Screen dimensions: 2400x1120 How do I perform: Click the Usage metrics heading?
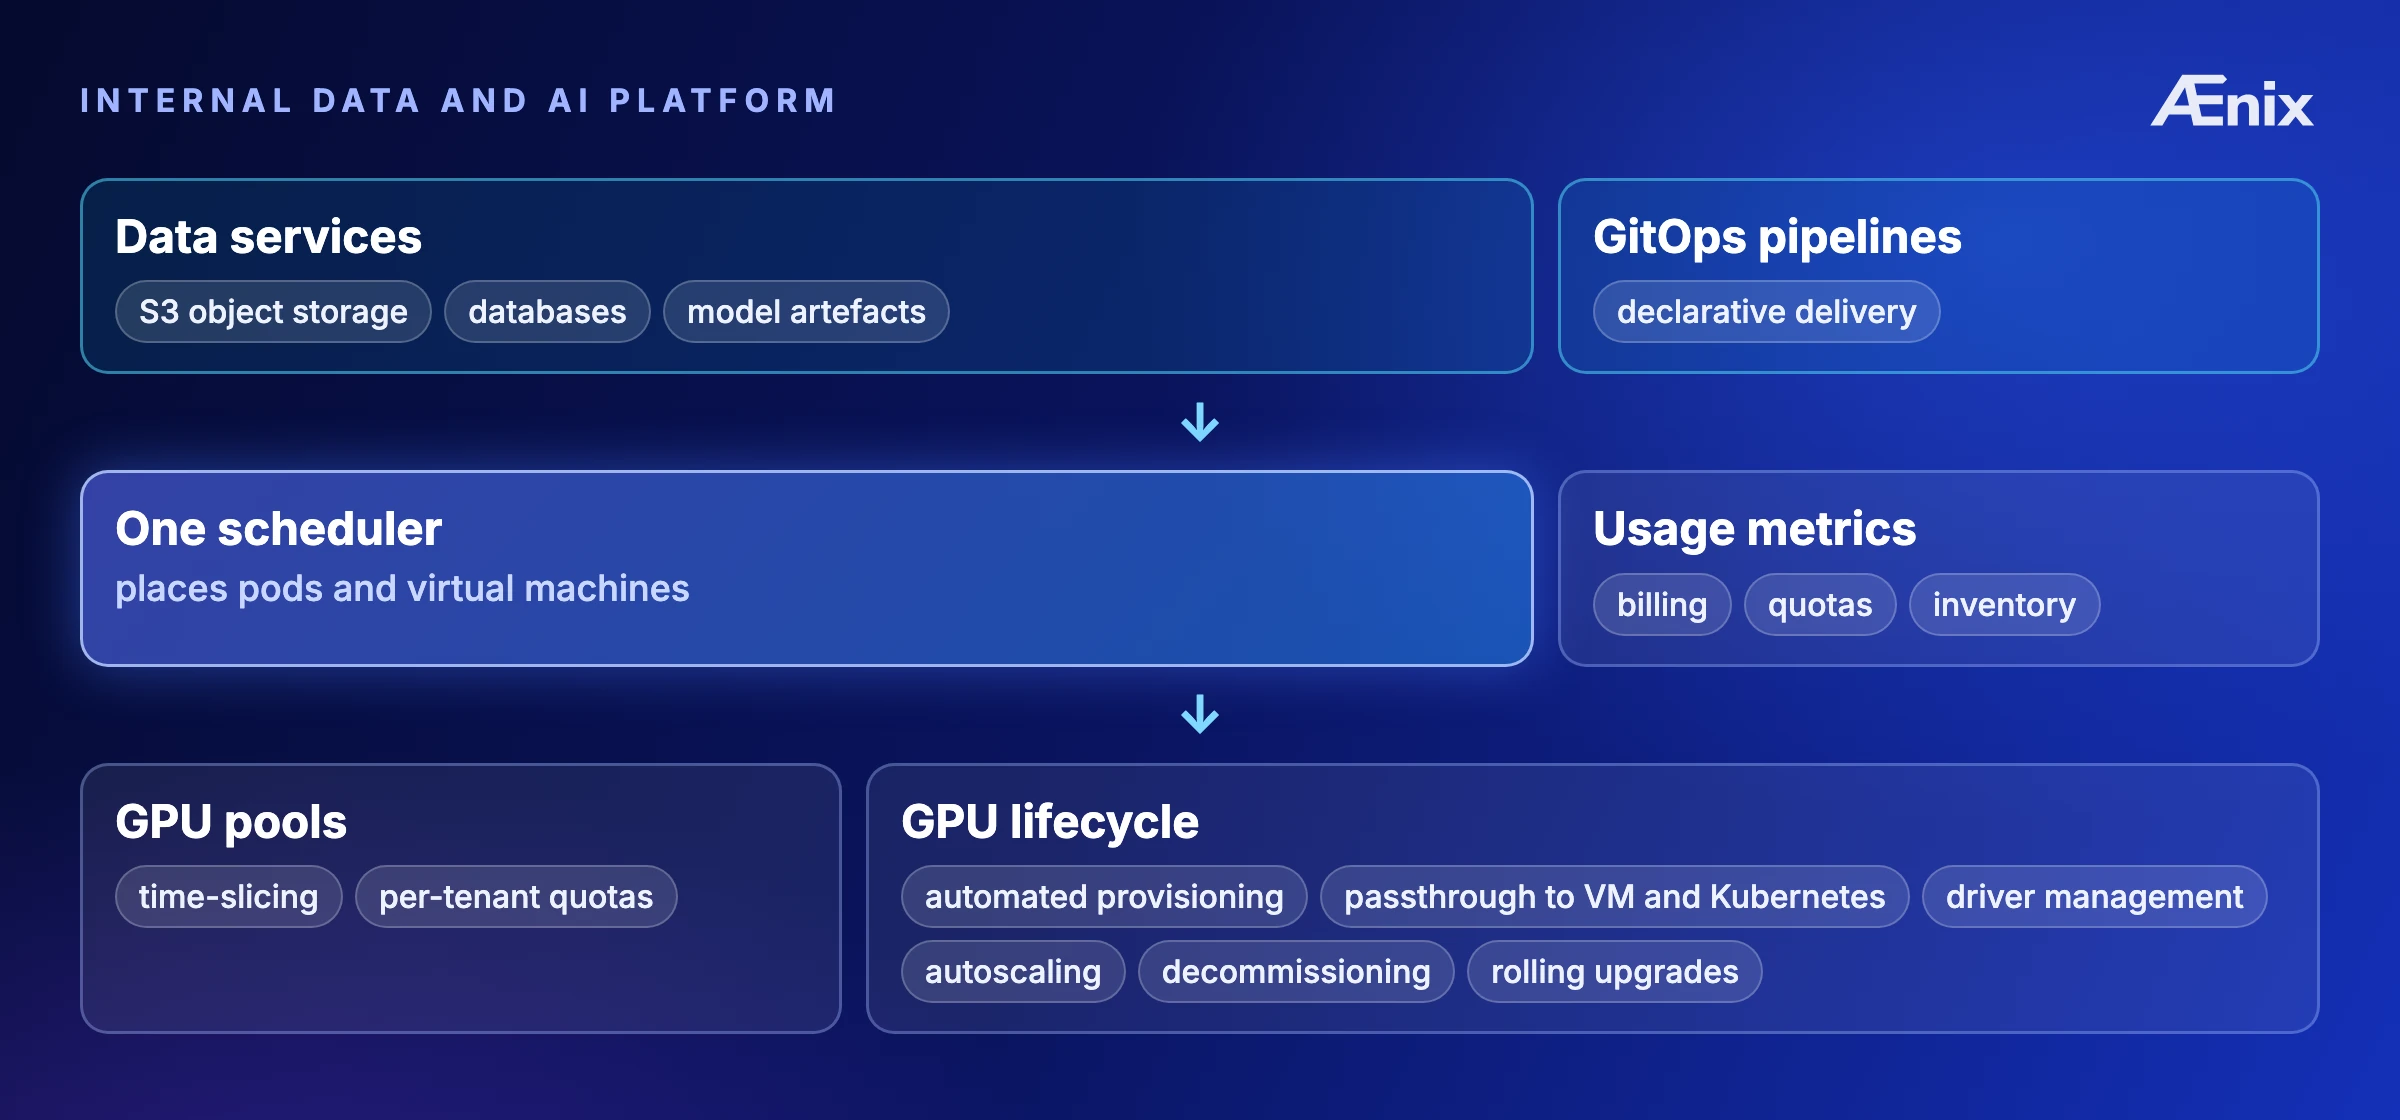point(1754,529)
